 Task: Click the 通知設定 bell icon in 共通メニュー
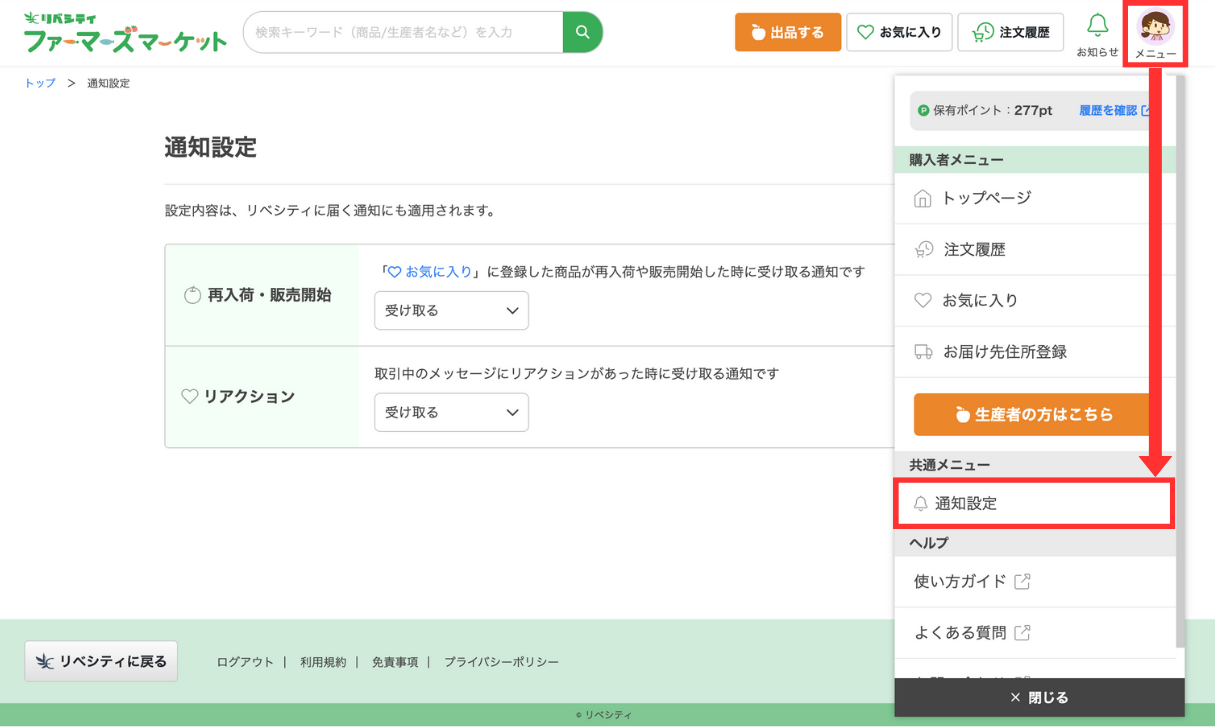coord(923,503)
